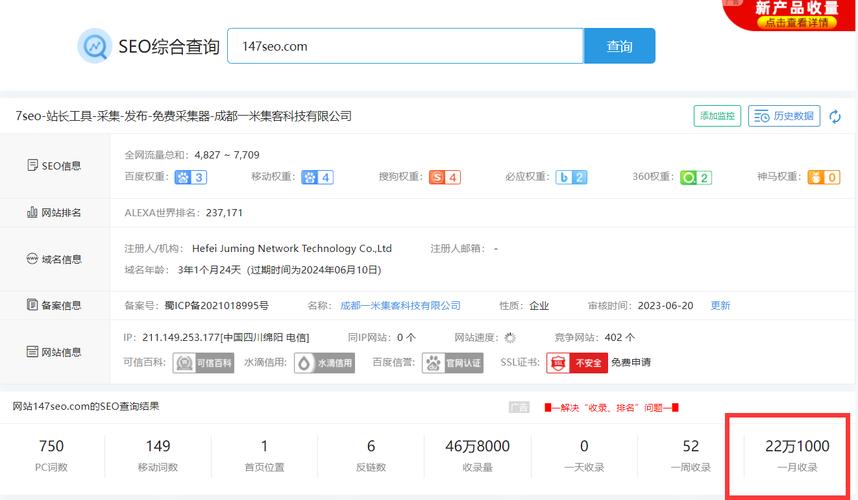Click the site title 7seo-站长工具 heading
The image size is (858, 500).
(183, 116)
